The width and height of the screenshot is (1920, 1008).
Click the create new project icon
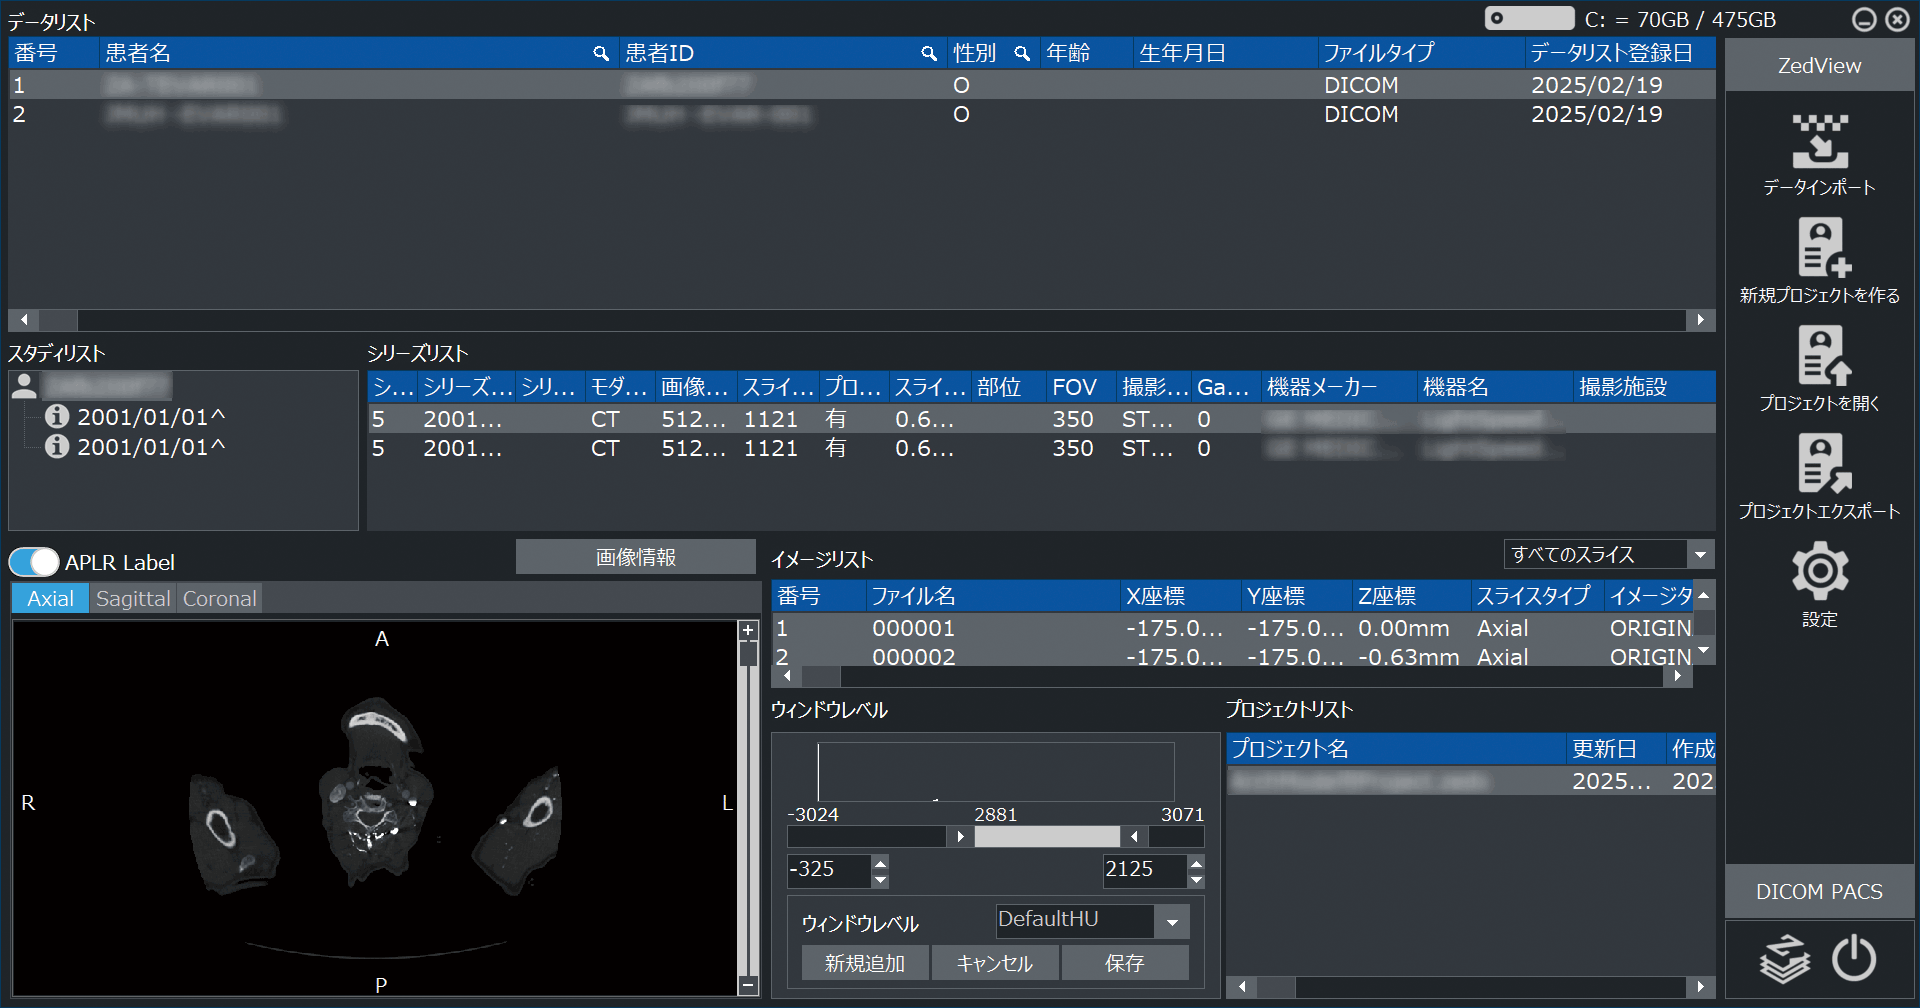[1819, 248]
